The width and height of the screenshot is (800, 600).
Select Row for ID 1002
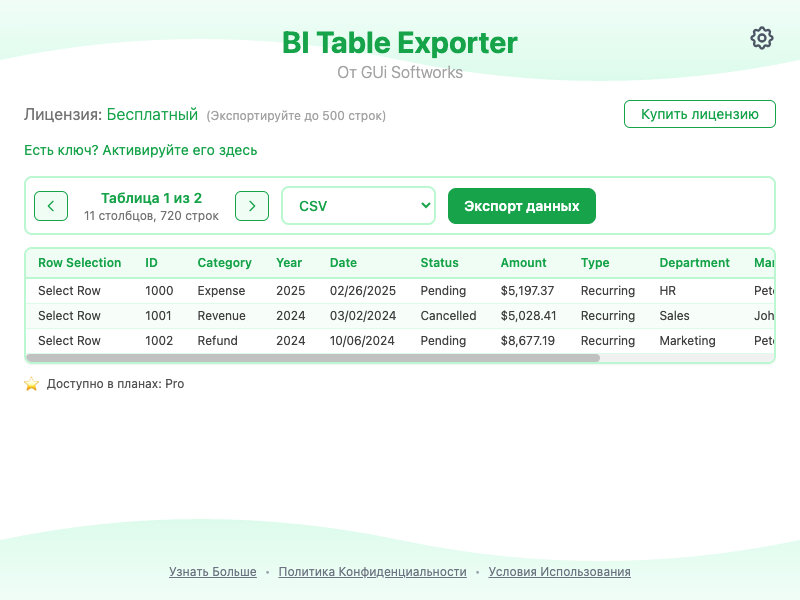tap(69, 341)
